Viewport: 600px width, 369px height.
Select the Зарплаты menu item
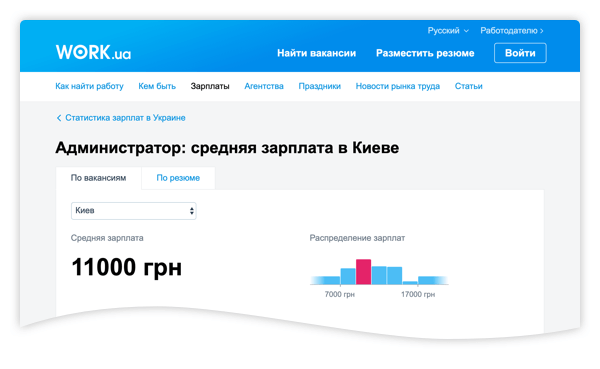[x=210, y=86]
